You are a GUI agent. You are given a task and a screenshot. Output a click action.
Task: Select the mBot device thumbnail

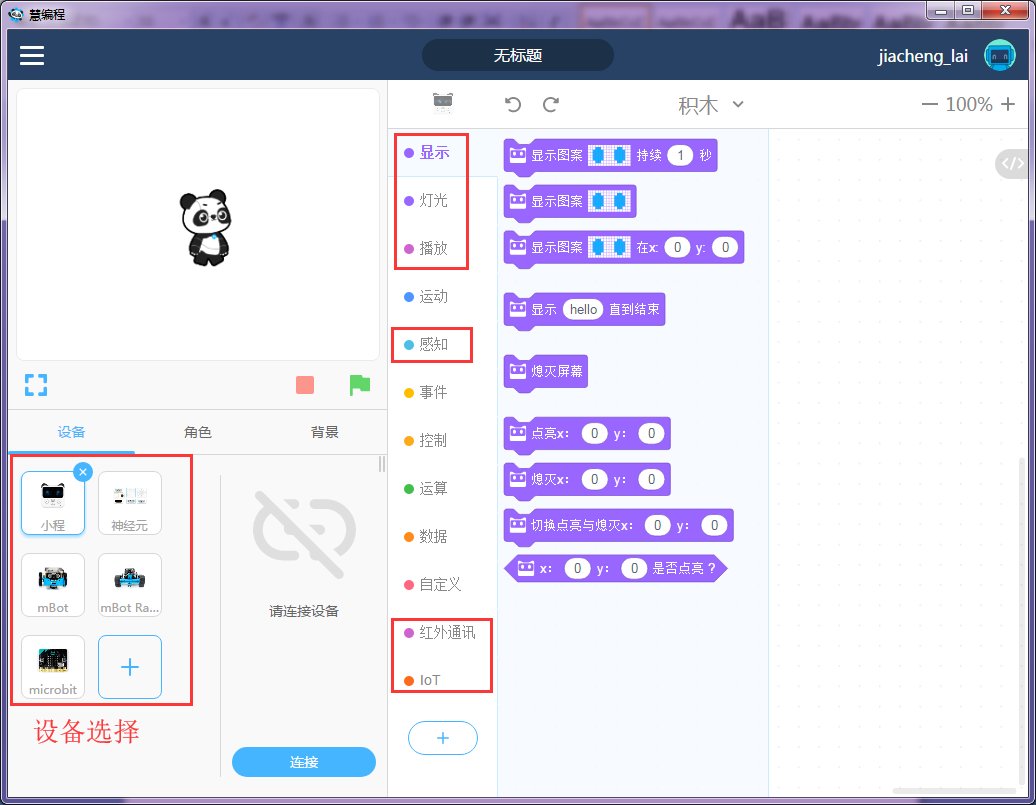coord(52,585)
